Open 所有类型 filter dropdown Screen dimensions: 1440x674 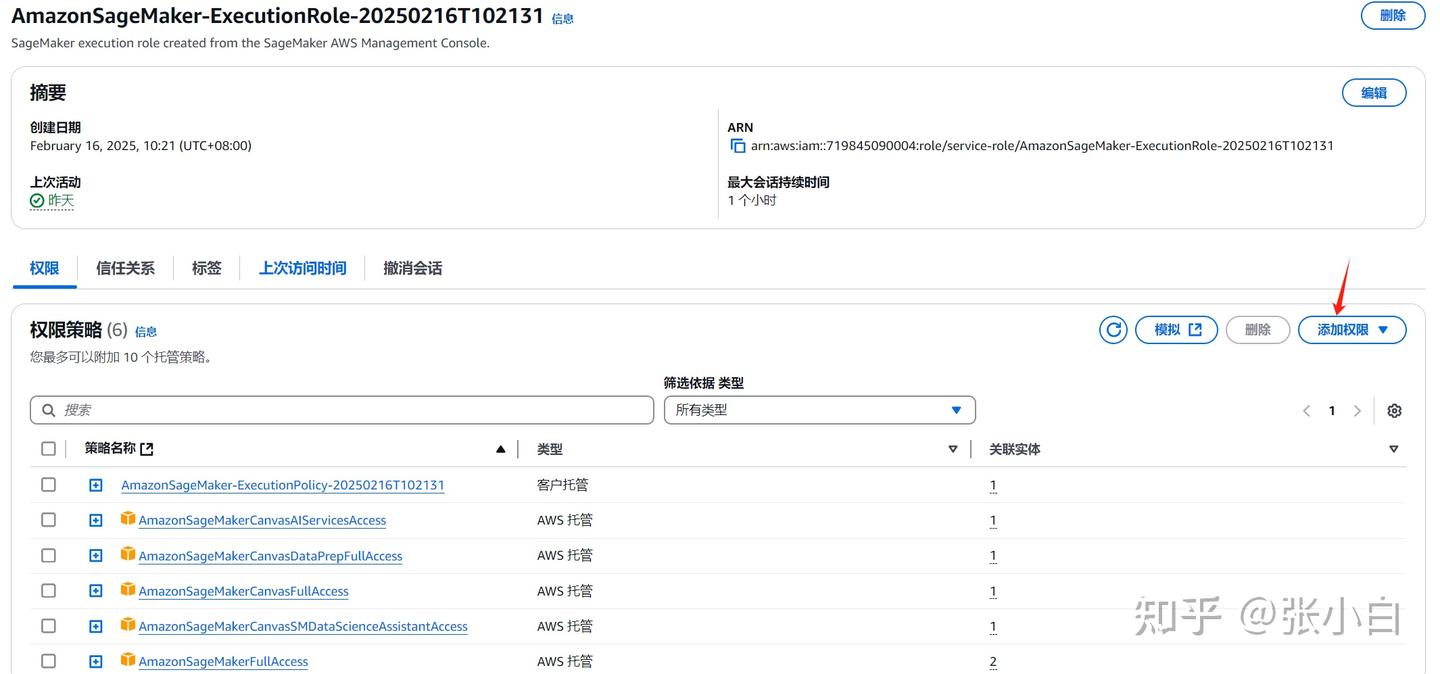[x=820, y=410]
